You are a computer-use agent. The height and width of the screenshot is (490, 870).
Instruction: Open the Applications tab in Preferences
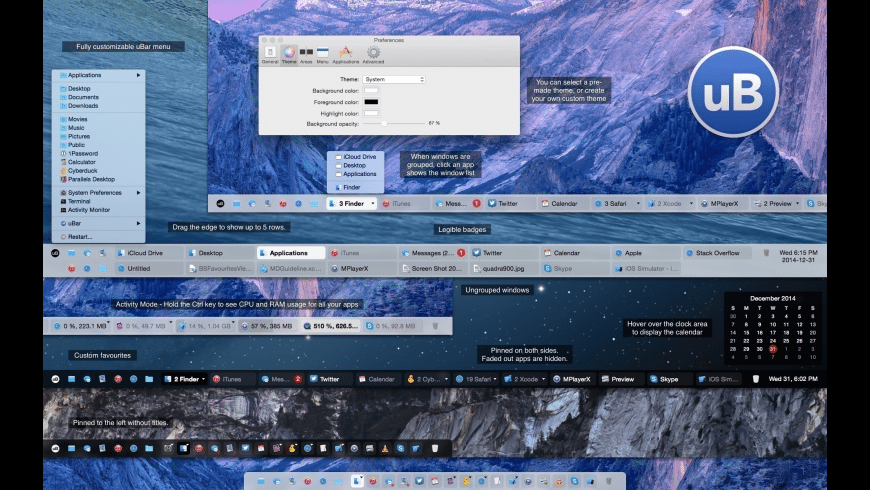click(x=346, y=55)
